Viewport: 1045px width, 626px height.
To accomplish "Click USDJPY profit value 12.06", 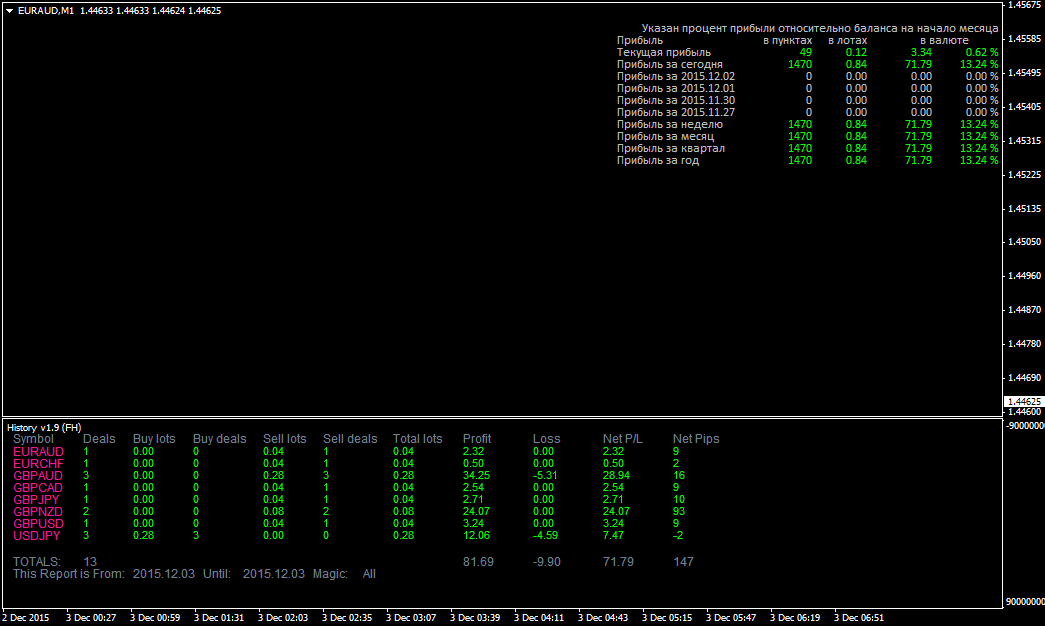I will 477,535.
